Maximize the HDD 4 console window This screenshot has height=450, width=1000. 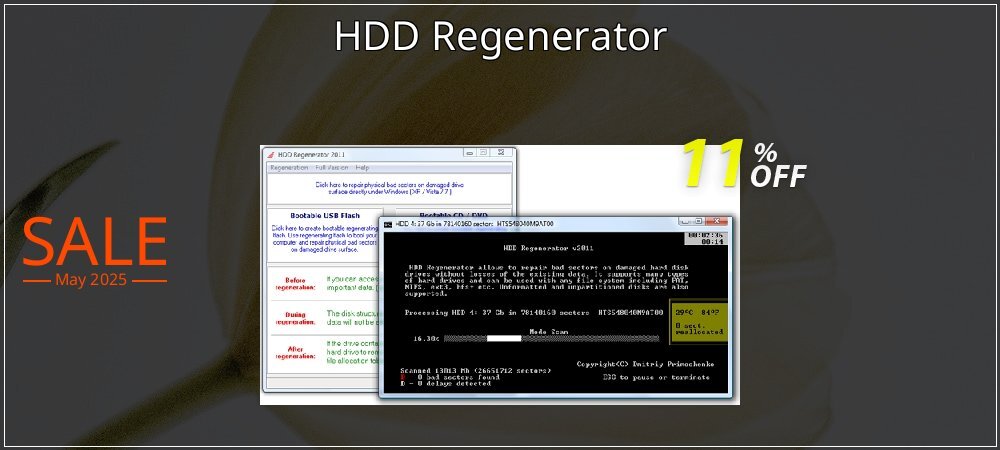click(698, 222)
